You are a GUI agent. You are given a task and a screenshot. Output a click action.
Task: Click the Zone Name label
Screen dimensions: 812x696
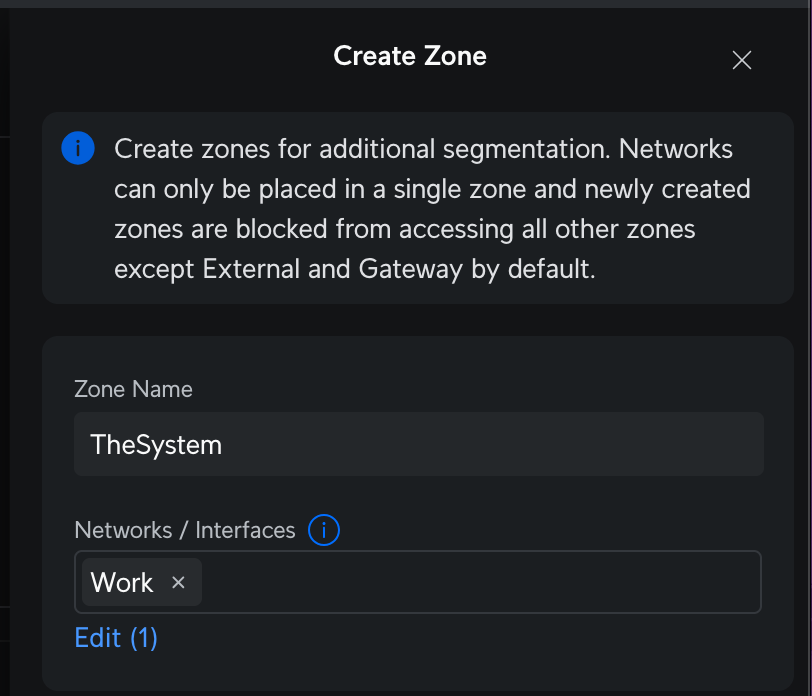point(133,389)
